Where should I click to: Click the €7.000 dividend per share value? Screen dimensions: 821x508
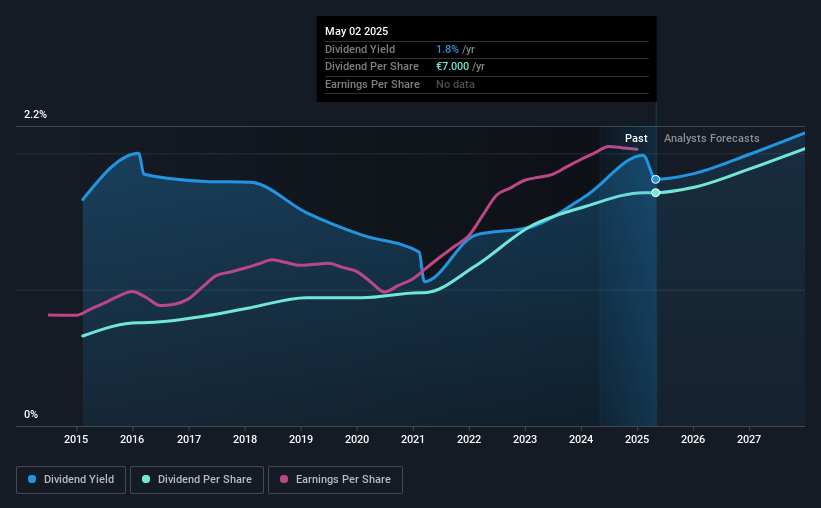[452, 67]
